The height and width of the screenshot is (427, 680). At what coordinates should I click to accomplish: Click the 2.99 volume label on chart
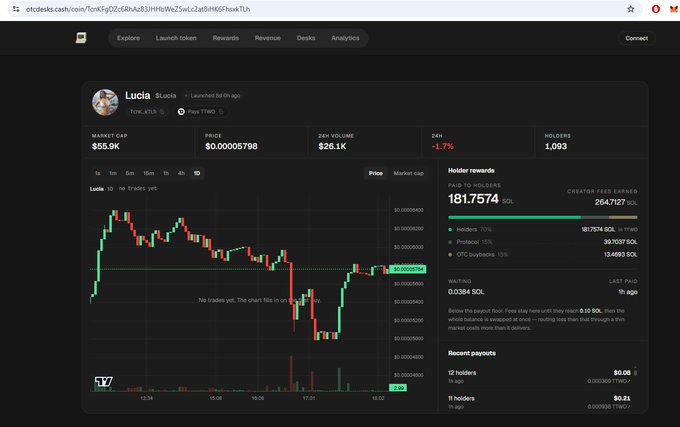[398, 388]
